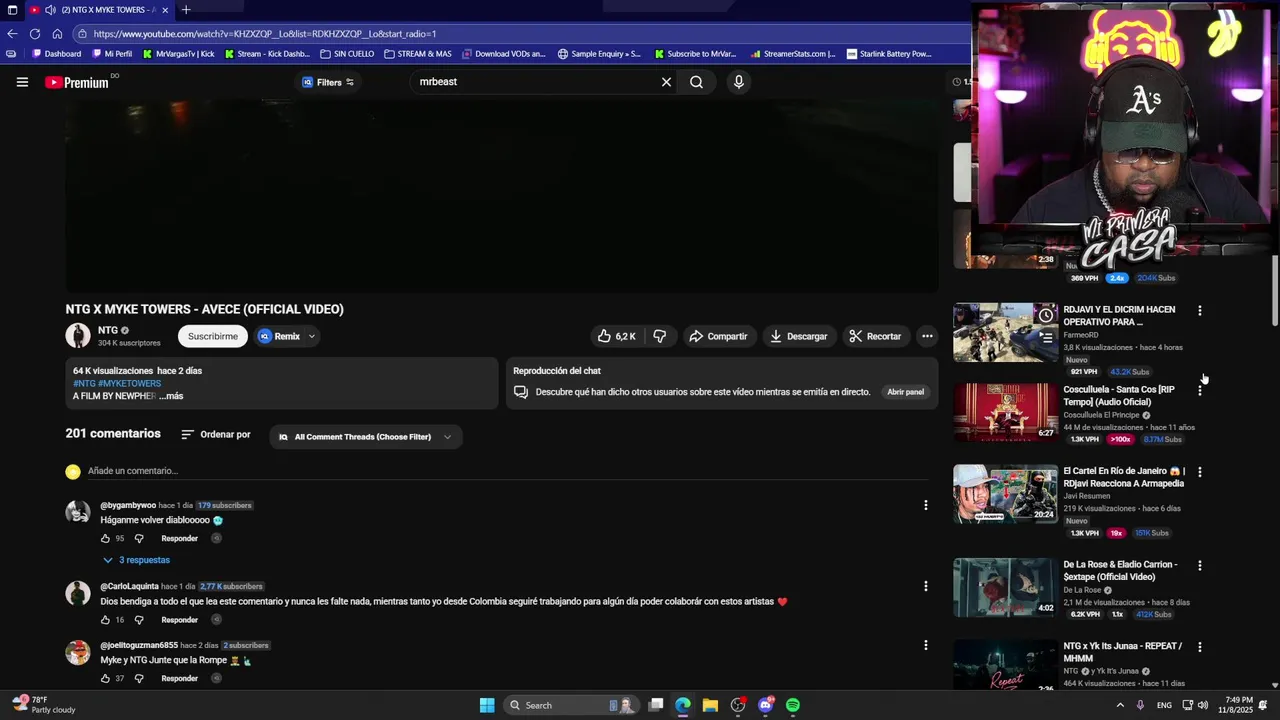This screenshot has width=1280, height=720.
Task: Open the Cosculluela Santa Cos thumbnail
Action: (x=1005, y=412)
